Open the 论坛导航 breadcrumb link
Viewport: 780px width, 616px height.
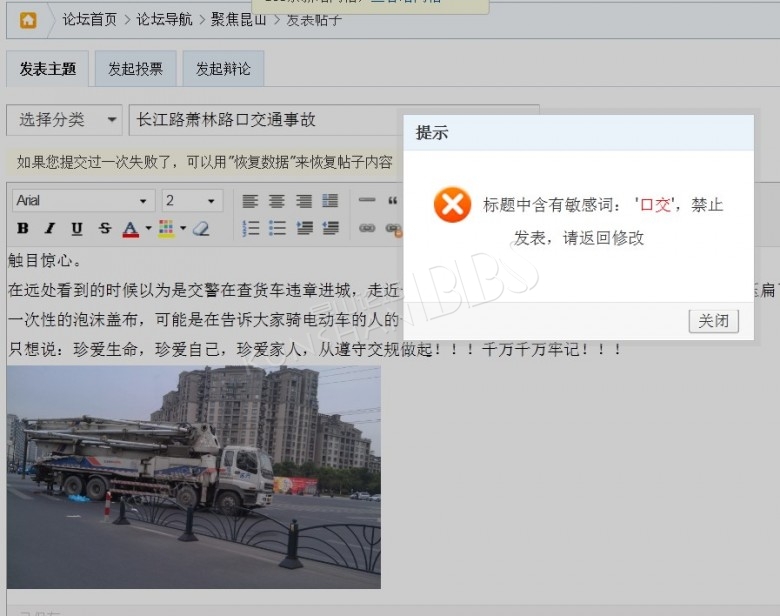point(164,19)
